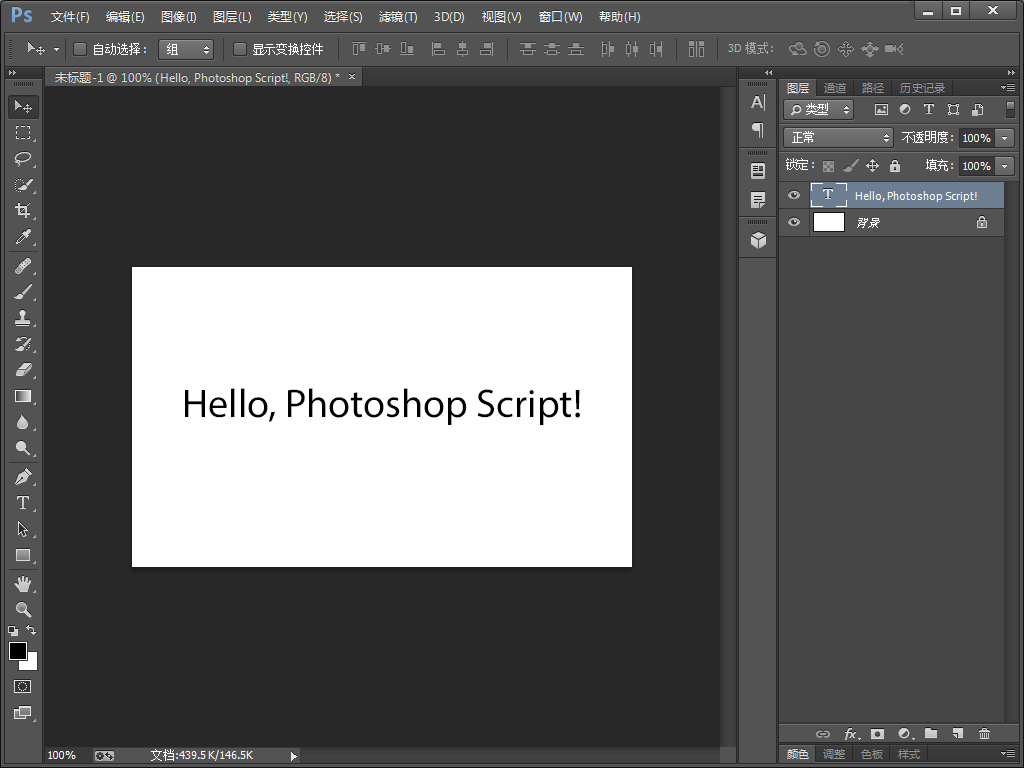The image size is (1024, 768).
Task: Select the Pen tool
Action: pos(23,477)
